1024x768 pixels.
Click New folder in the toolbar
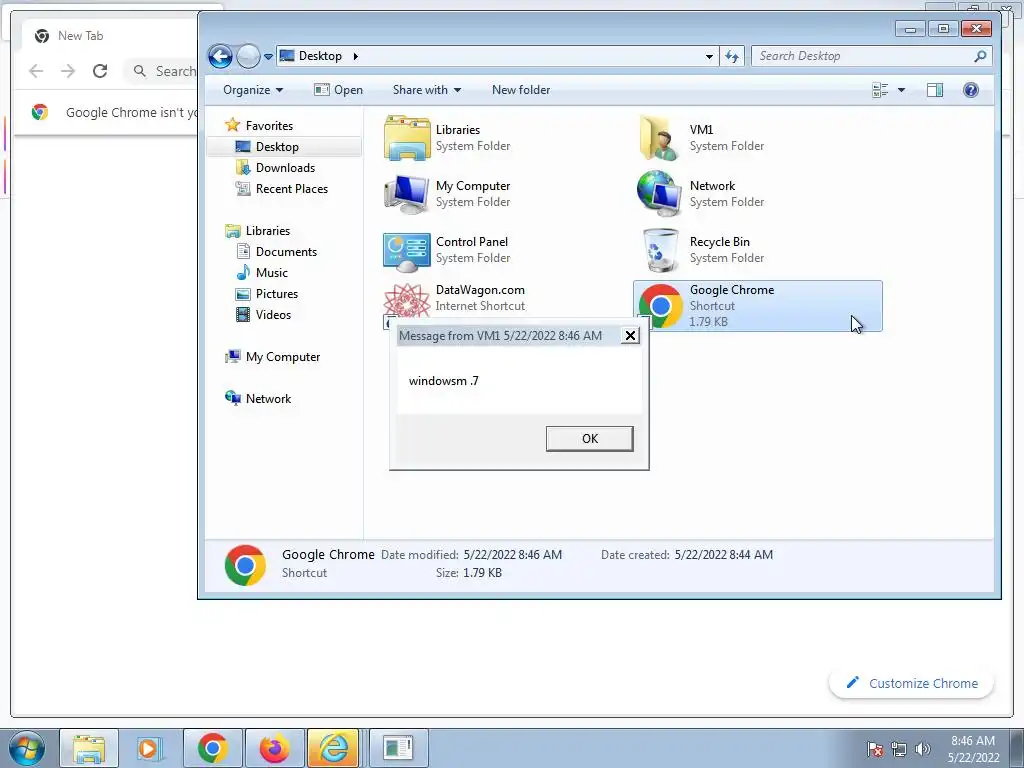[520, 90]
